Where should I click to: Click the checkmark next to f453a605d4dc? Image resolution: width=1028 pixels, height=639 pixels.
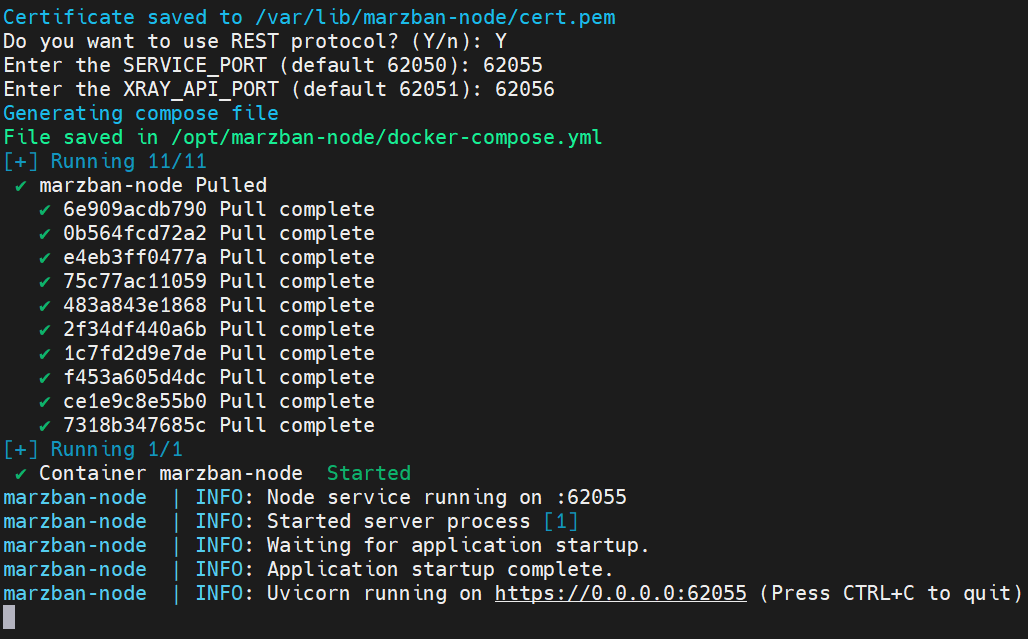45,378
